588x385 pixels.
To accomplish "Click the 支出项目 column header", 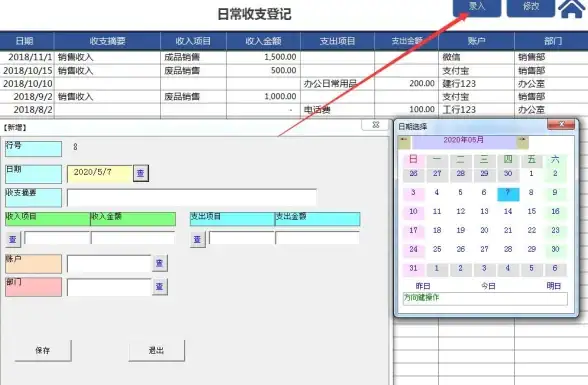I will tap(337, 41).
